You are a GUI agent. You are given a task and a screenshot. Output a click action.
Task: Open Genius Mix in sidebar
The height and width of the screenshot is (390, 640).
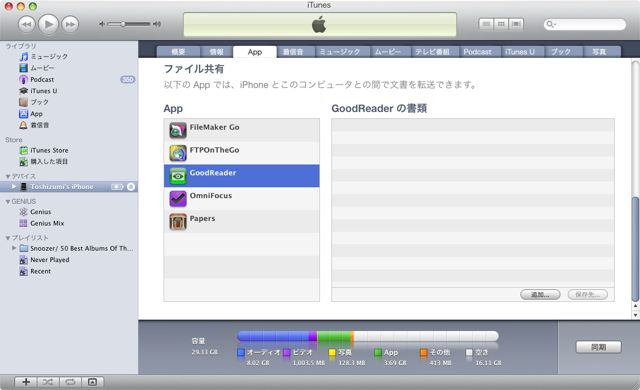(47, 223)
